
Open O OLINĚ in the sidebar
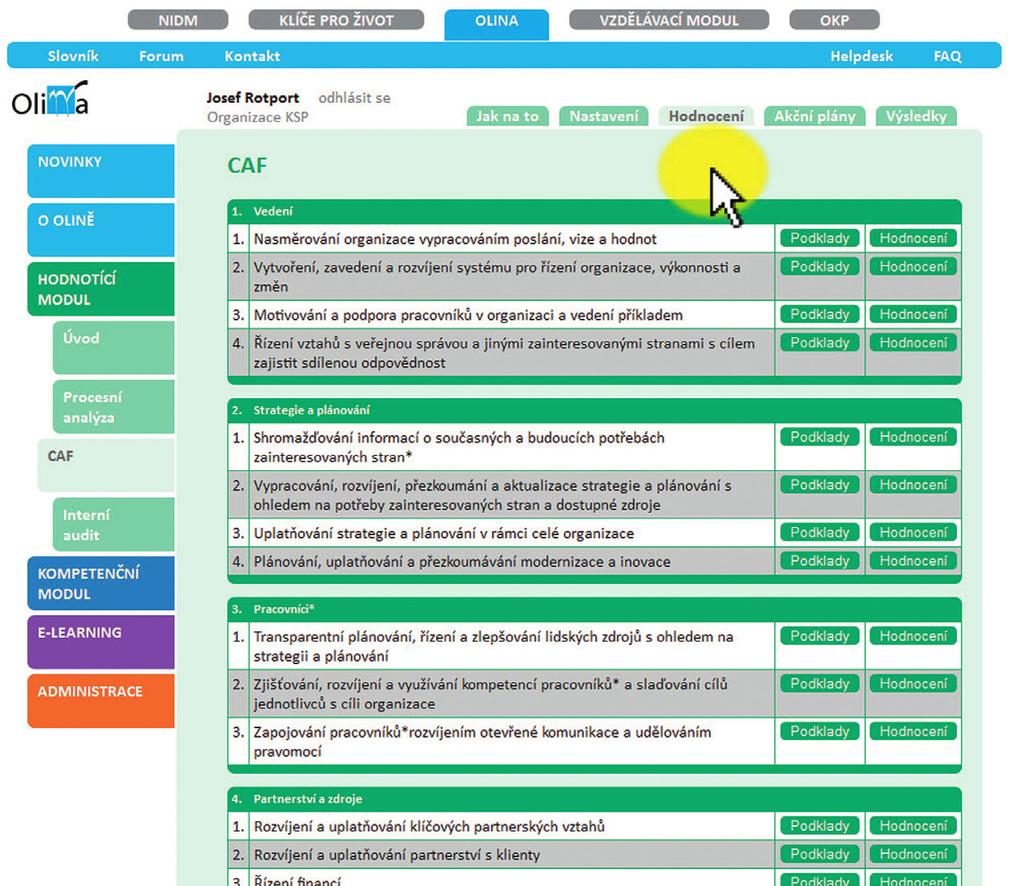click(x=101, y=230)
